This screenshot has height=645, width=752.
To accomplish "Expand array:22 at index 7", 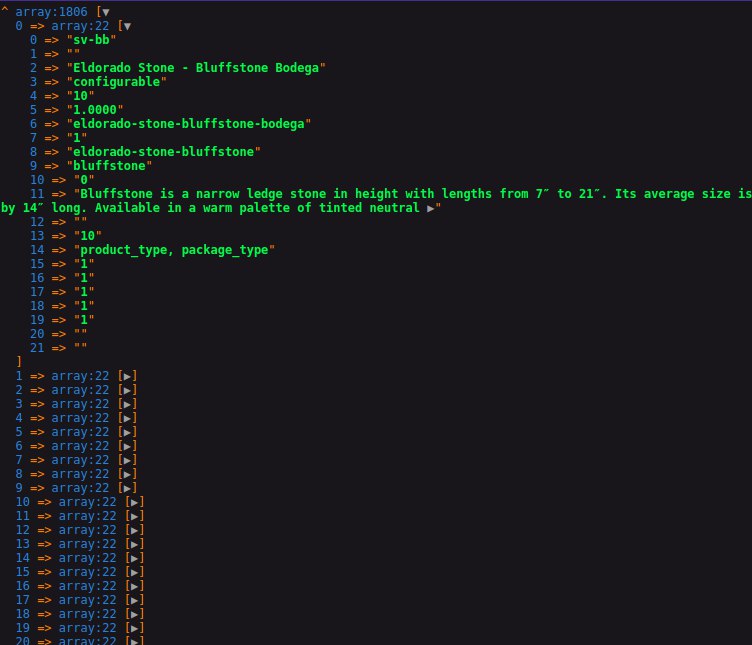I will pos(127,460).
